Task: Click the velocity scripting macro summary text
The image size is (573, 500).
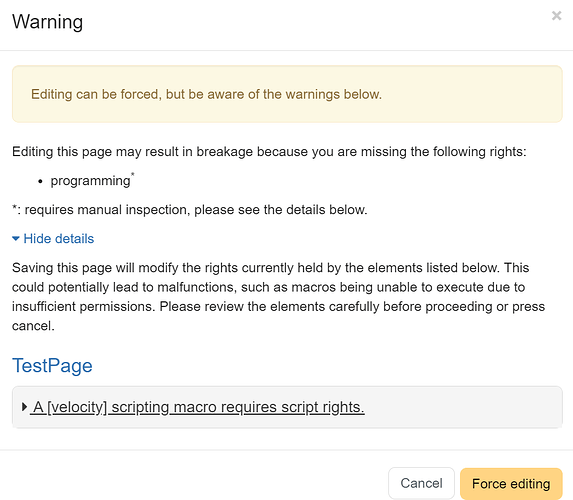Action: [x=199, y=407]
